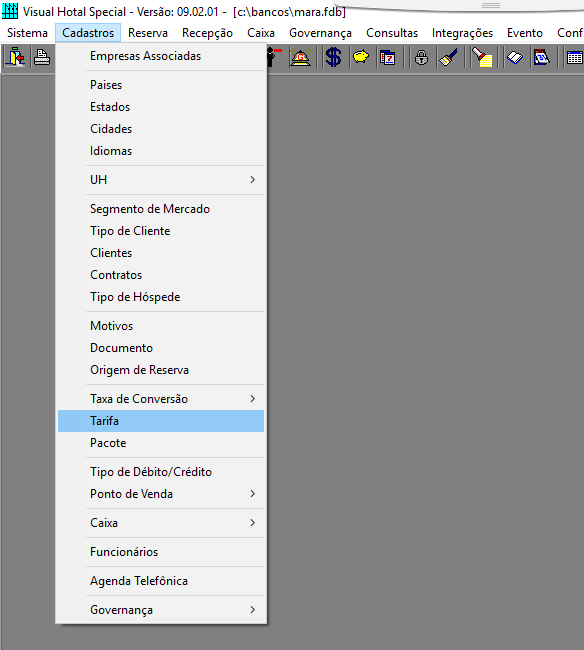Viewport: 584px width, 650px height.
Task: Select Pacote entry
Action: pyautogui.click(x=161, y=443)
